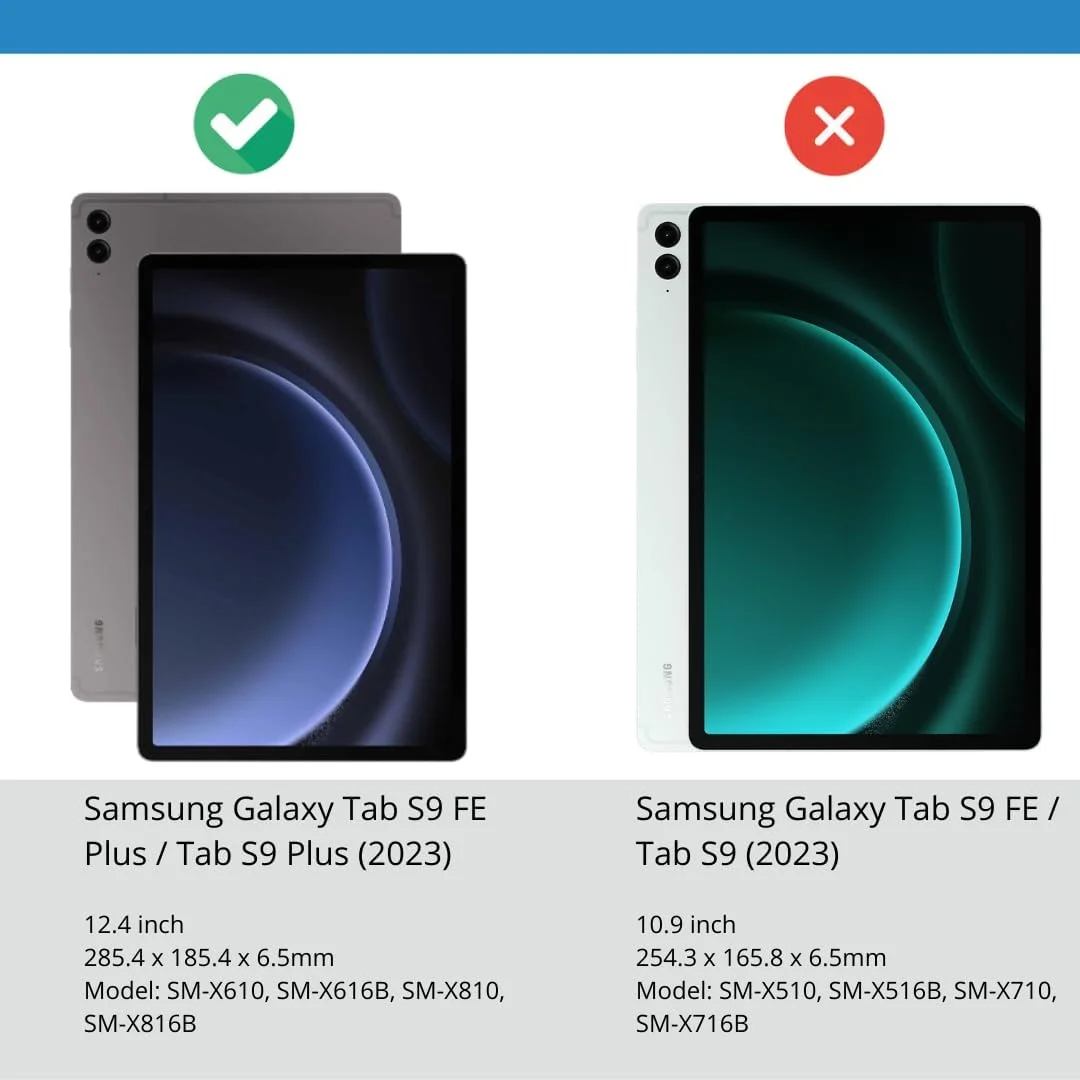Click the blue banner at the top
Viewport: 1080px width, 1080px height.
click(540, 26)
